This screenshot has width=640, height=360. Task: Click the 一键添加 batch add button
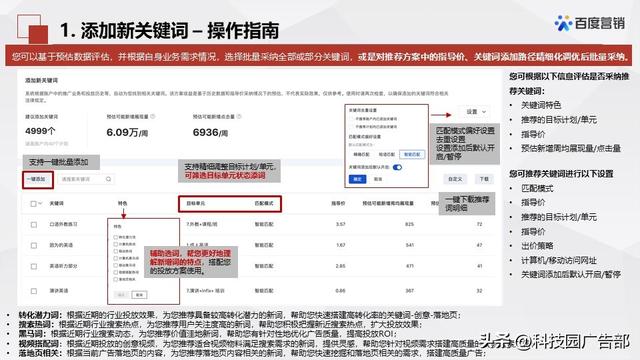tap(37, 179)
